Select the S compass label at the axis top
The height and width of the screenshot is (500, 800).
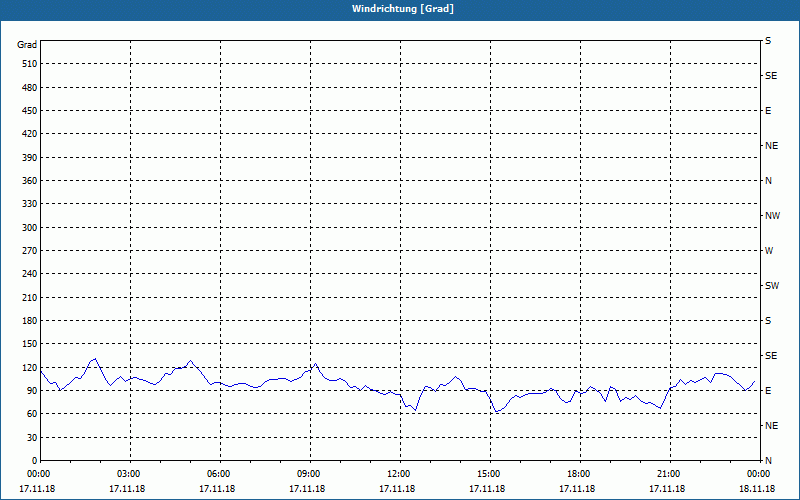coord(768,41)
